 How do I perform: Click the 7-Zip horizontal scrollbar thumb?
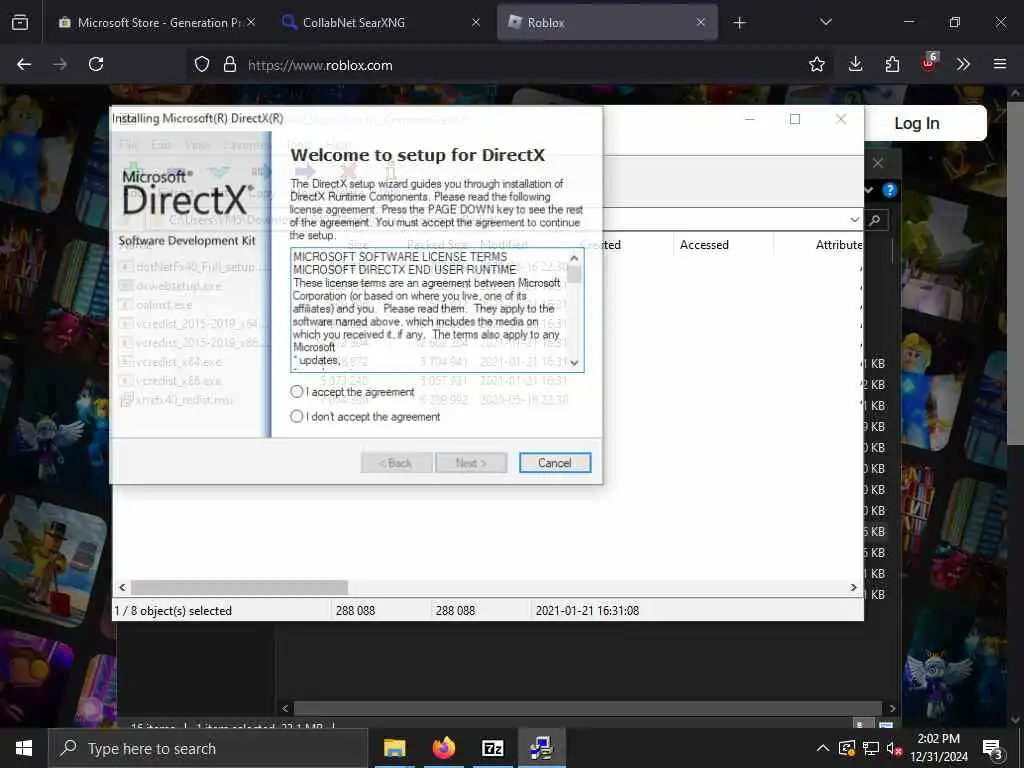tap(239, 587)
